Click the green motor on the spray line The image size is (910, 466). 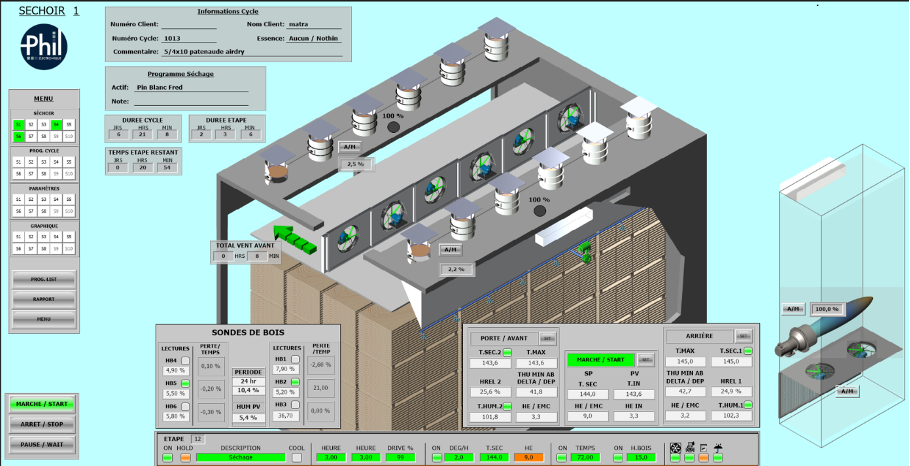pos(583,252)
